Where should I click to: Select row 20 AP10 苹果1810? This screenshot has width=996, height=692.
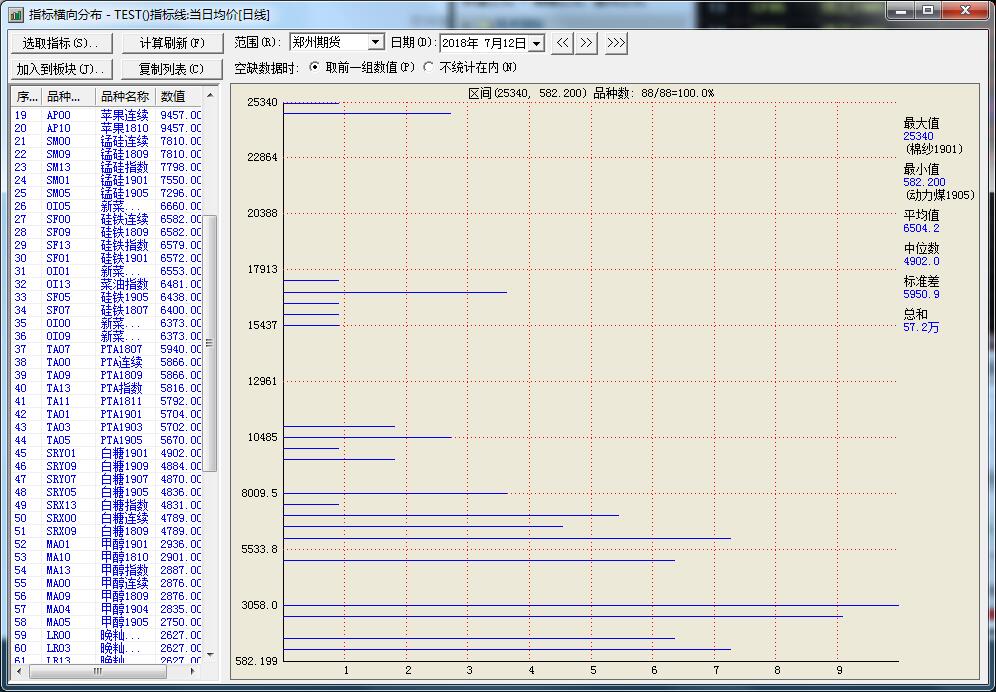point(107,128)
